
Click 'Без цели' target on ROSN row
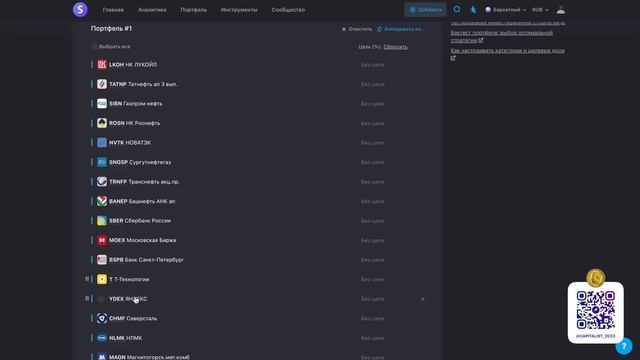pos(372,123)
